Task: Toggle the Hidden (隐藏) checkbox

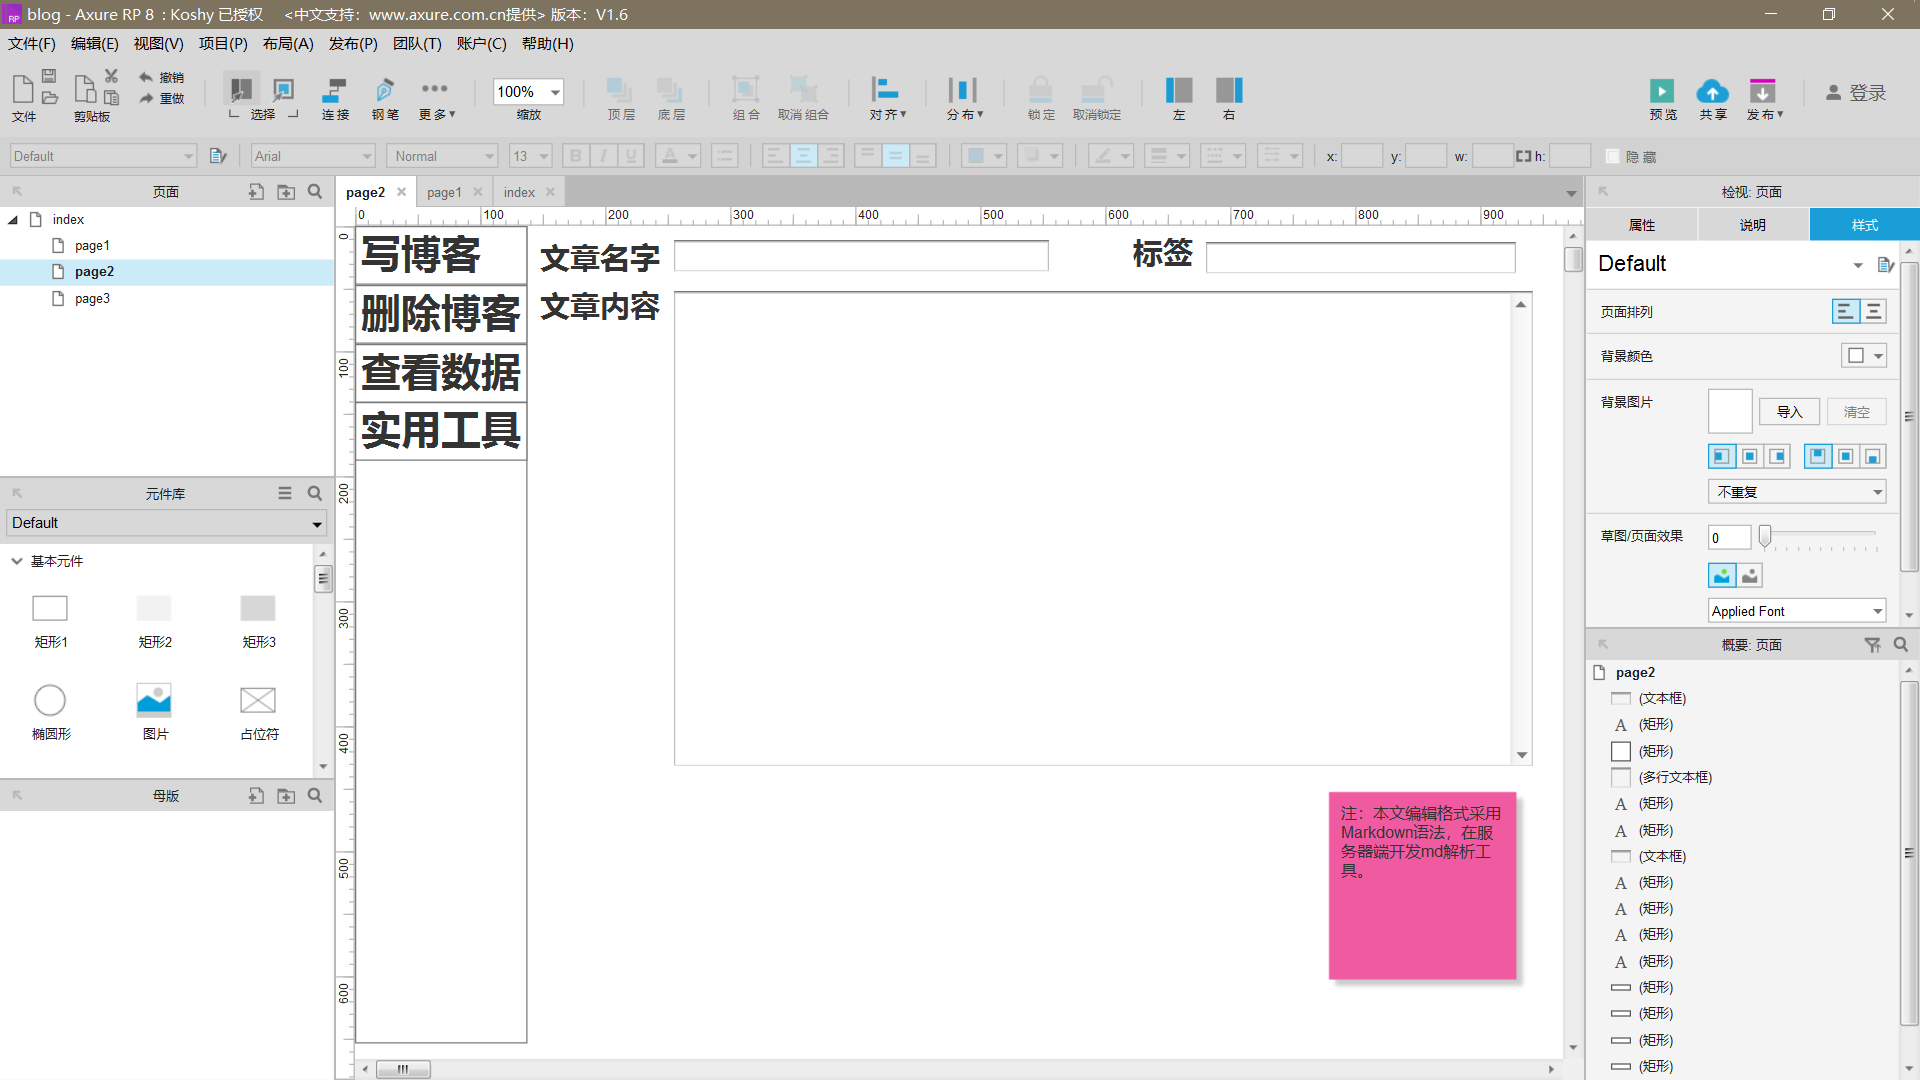Action: (1612, 156)
